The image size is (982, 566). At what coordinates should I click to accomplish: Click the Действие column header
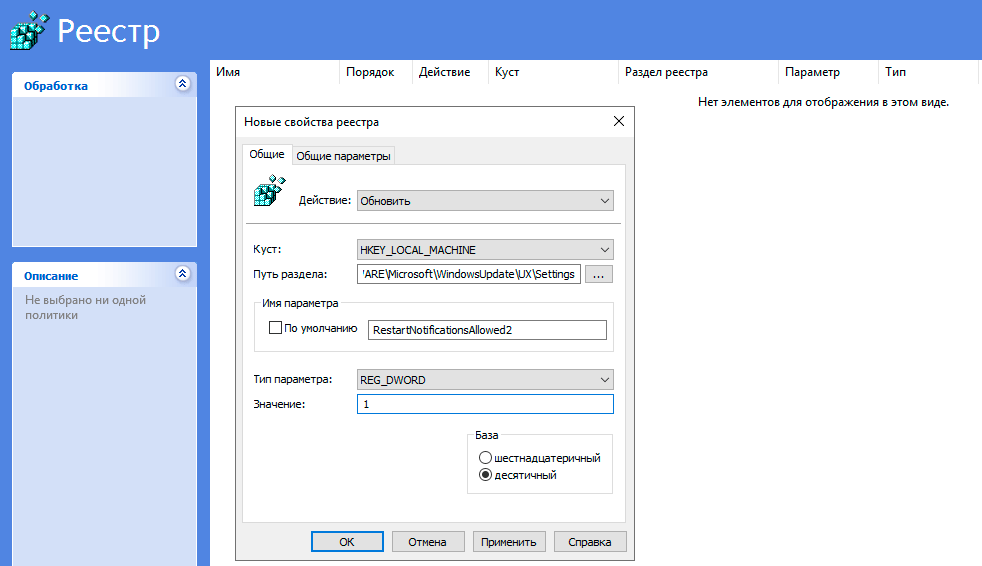[x=450, y=72]
